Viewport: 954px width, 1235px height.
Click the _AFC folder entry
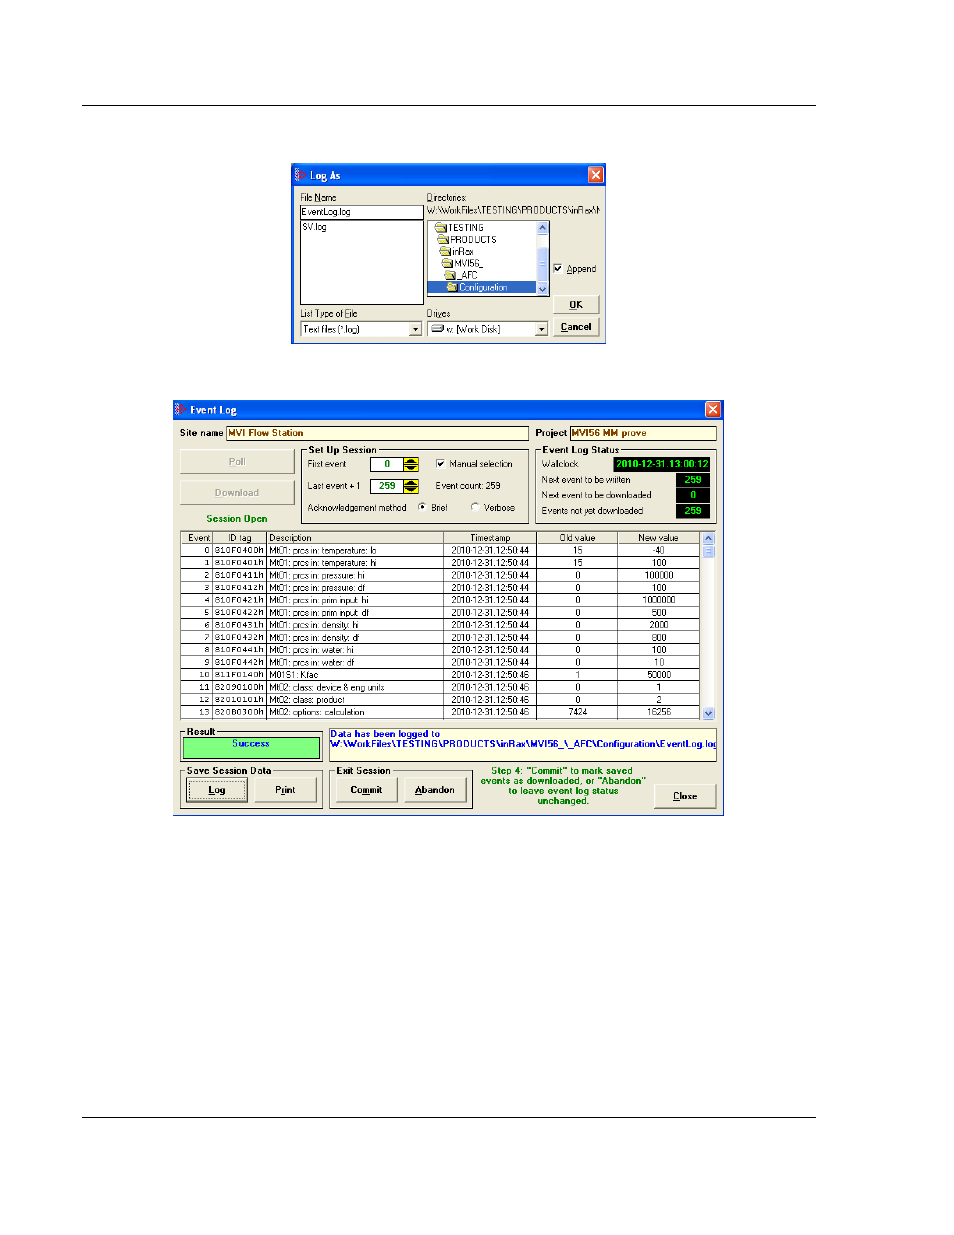[x=468, y=276]
